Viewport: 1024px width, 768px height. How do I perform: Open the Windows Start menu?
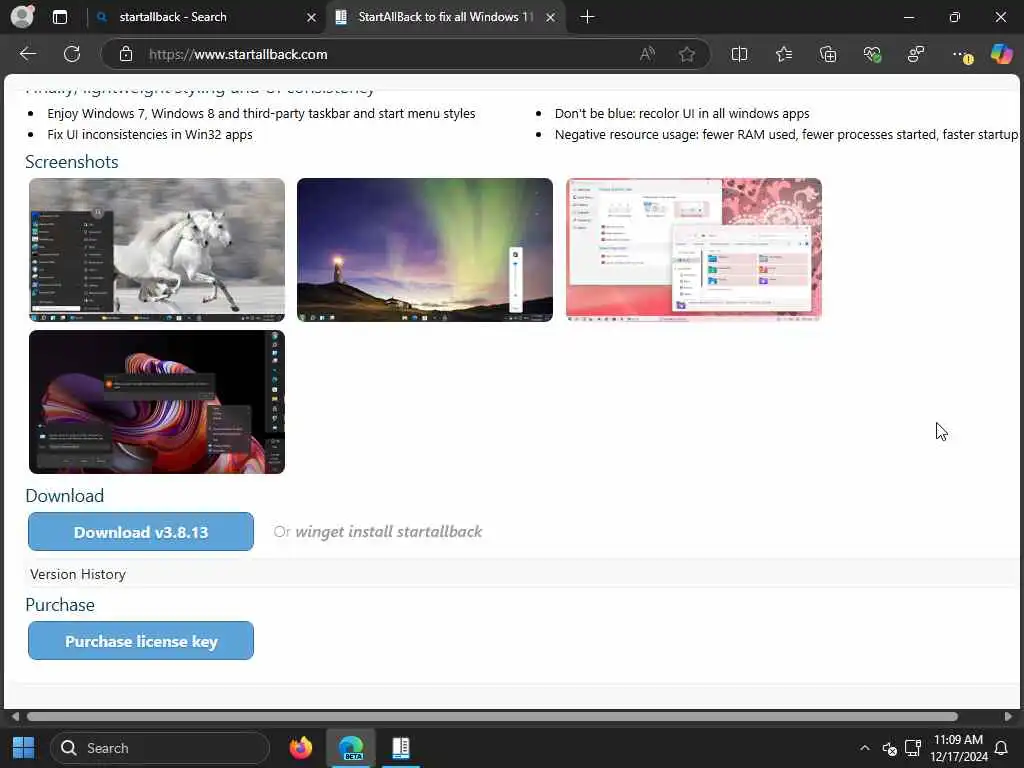tap(24, 748)
